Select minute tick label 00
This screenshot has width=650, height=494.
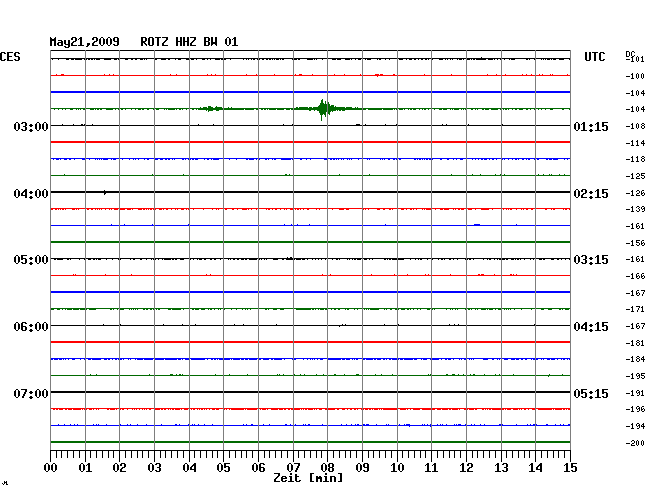pyautogui.click(x=50, y=467)
